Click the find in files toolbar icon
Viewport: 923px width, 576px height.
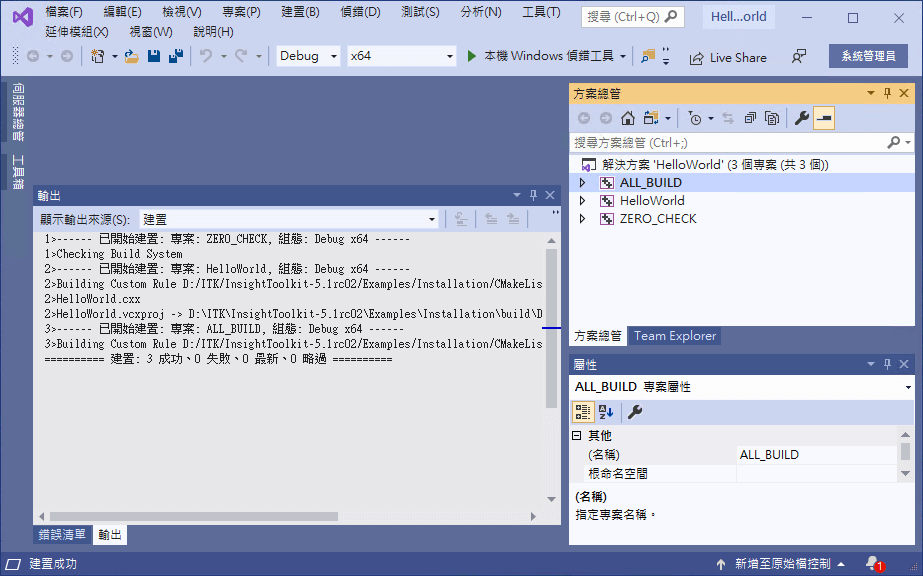coord(648,56)
